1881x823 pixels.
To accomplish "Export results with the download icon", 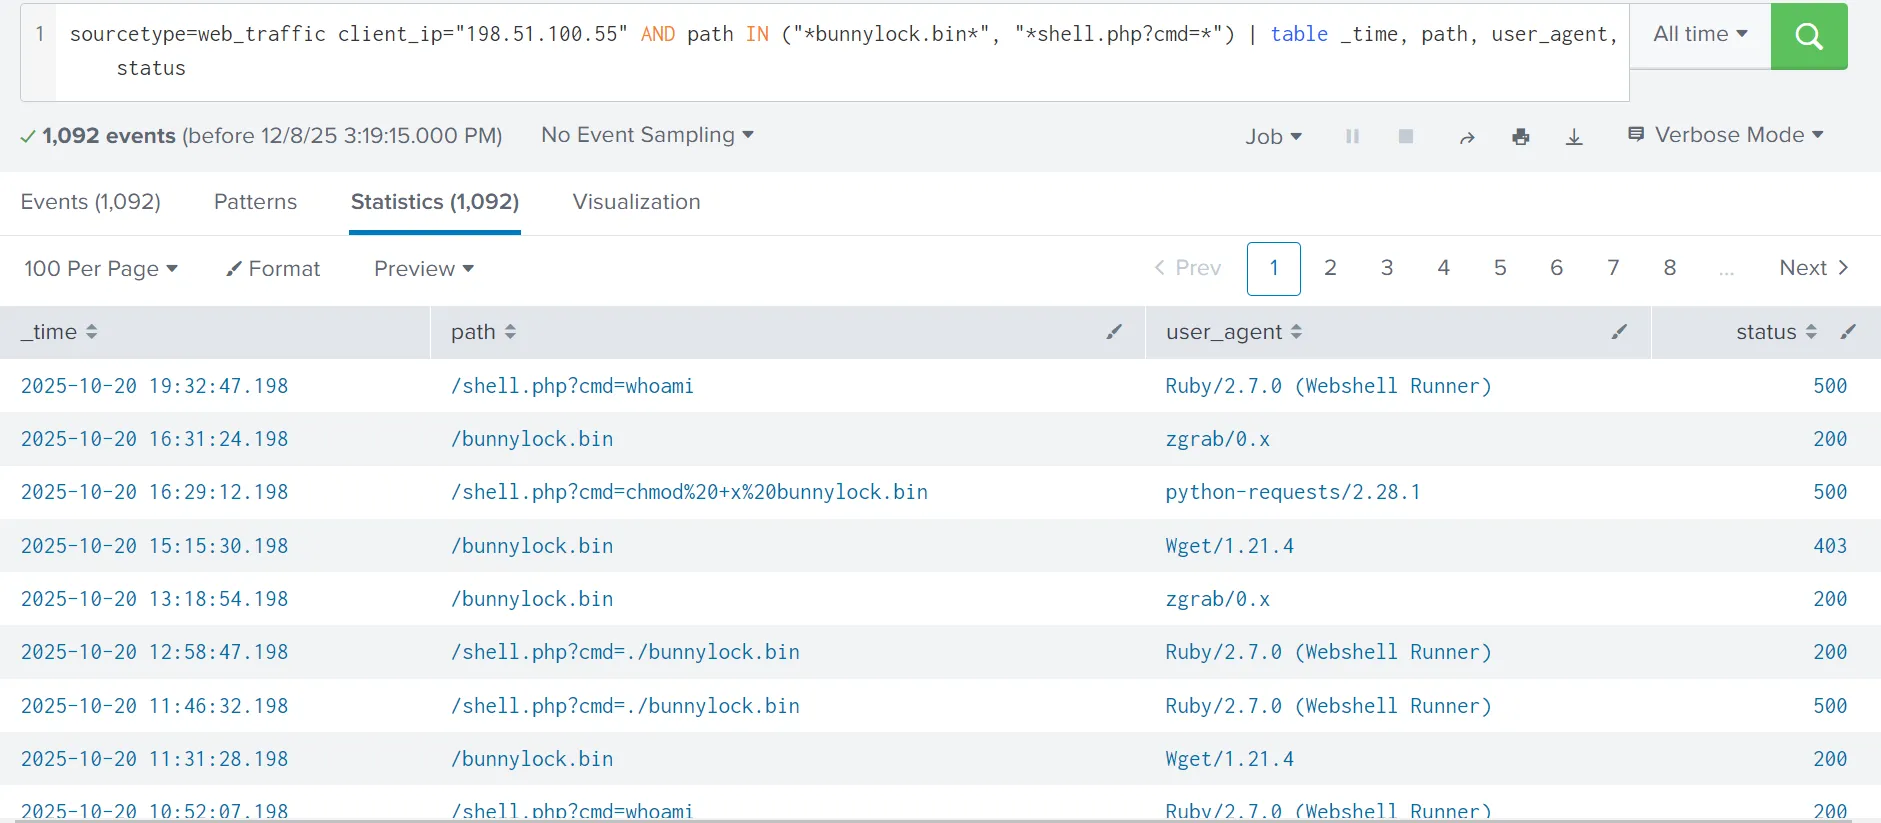I will pos(1574,137).
